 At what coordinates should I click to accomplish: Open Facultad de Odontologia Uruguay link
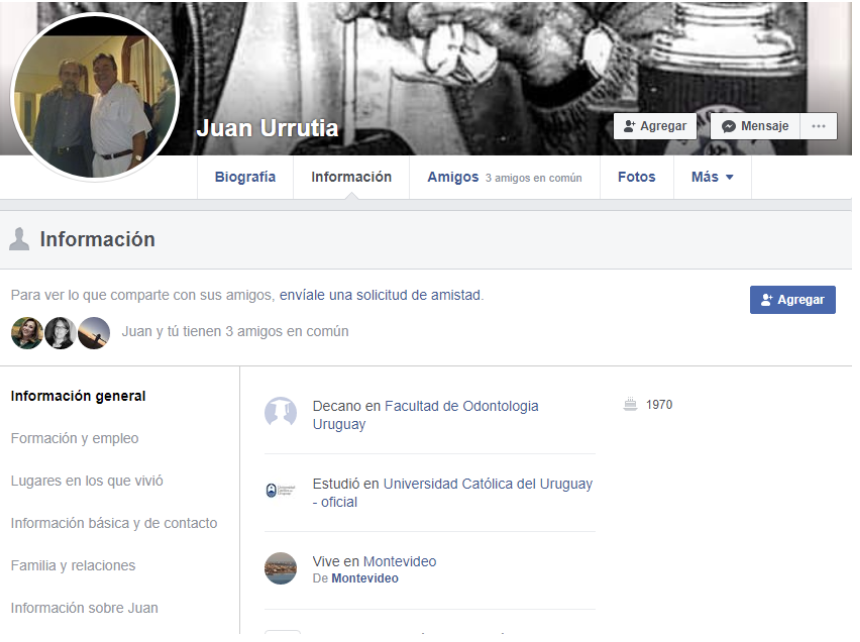pos(426,415)
